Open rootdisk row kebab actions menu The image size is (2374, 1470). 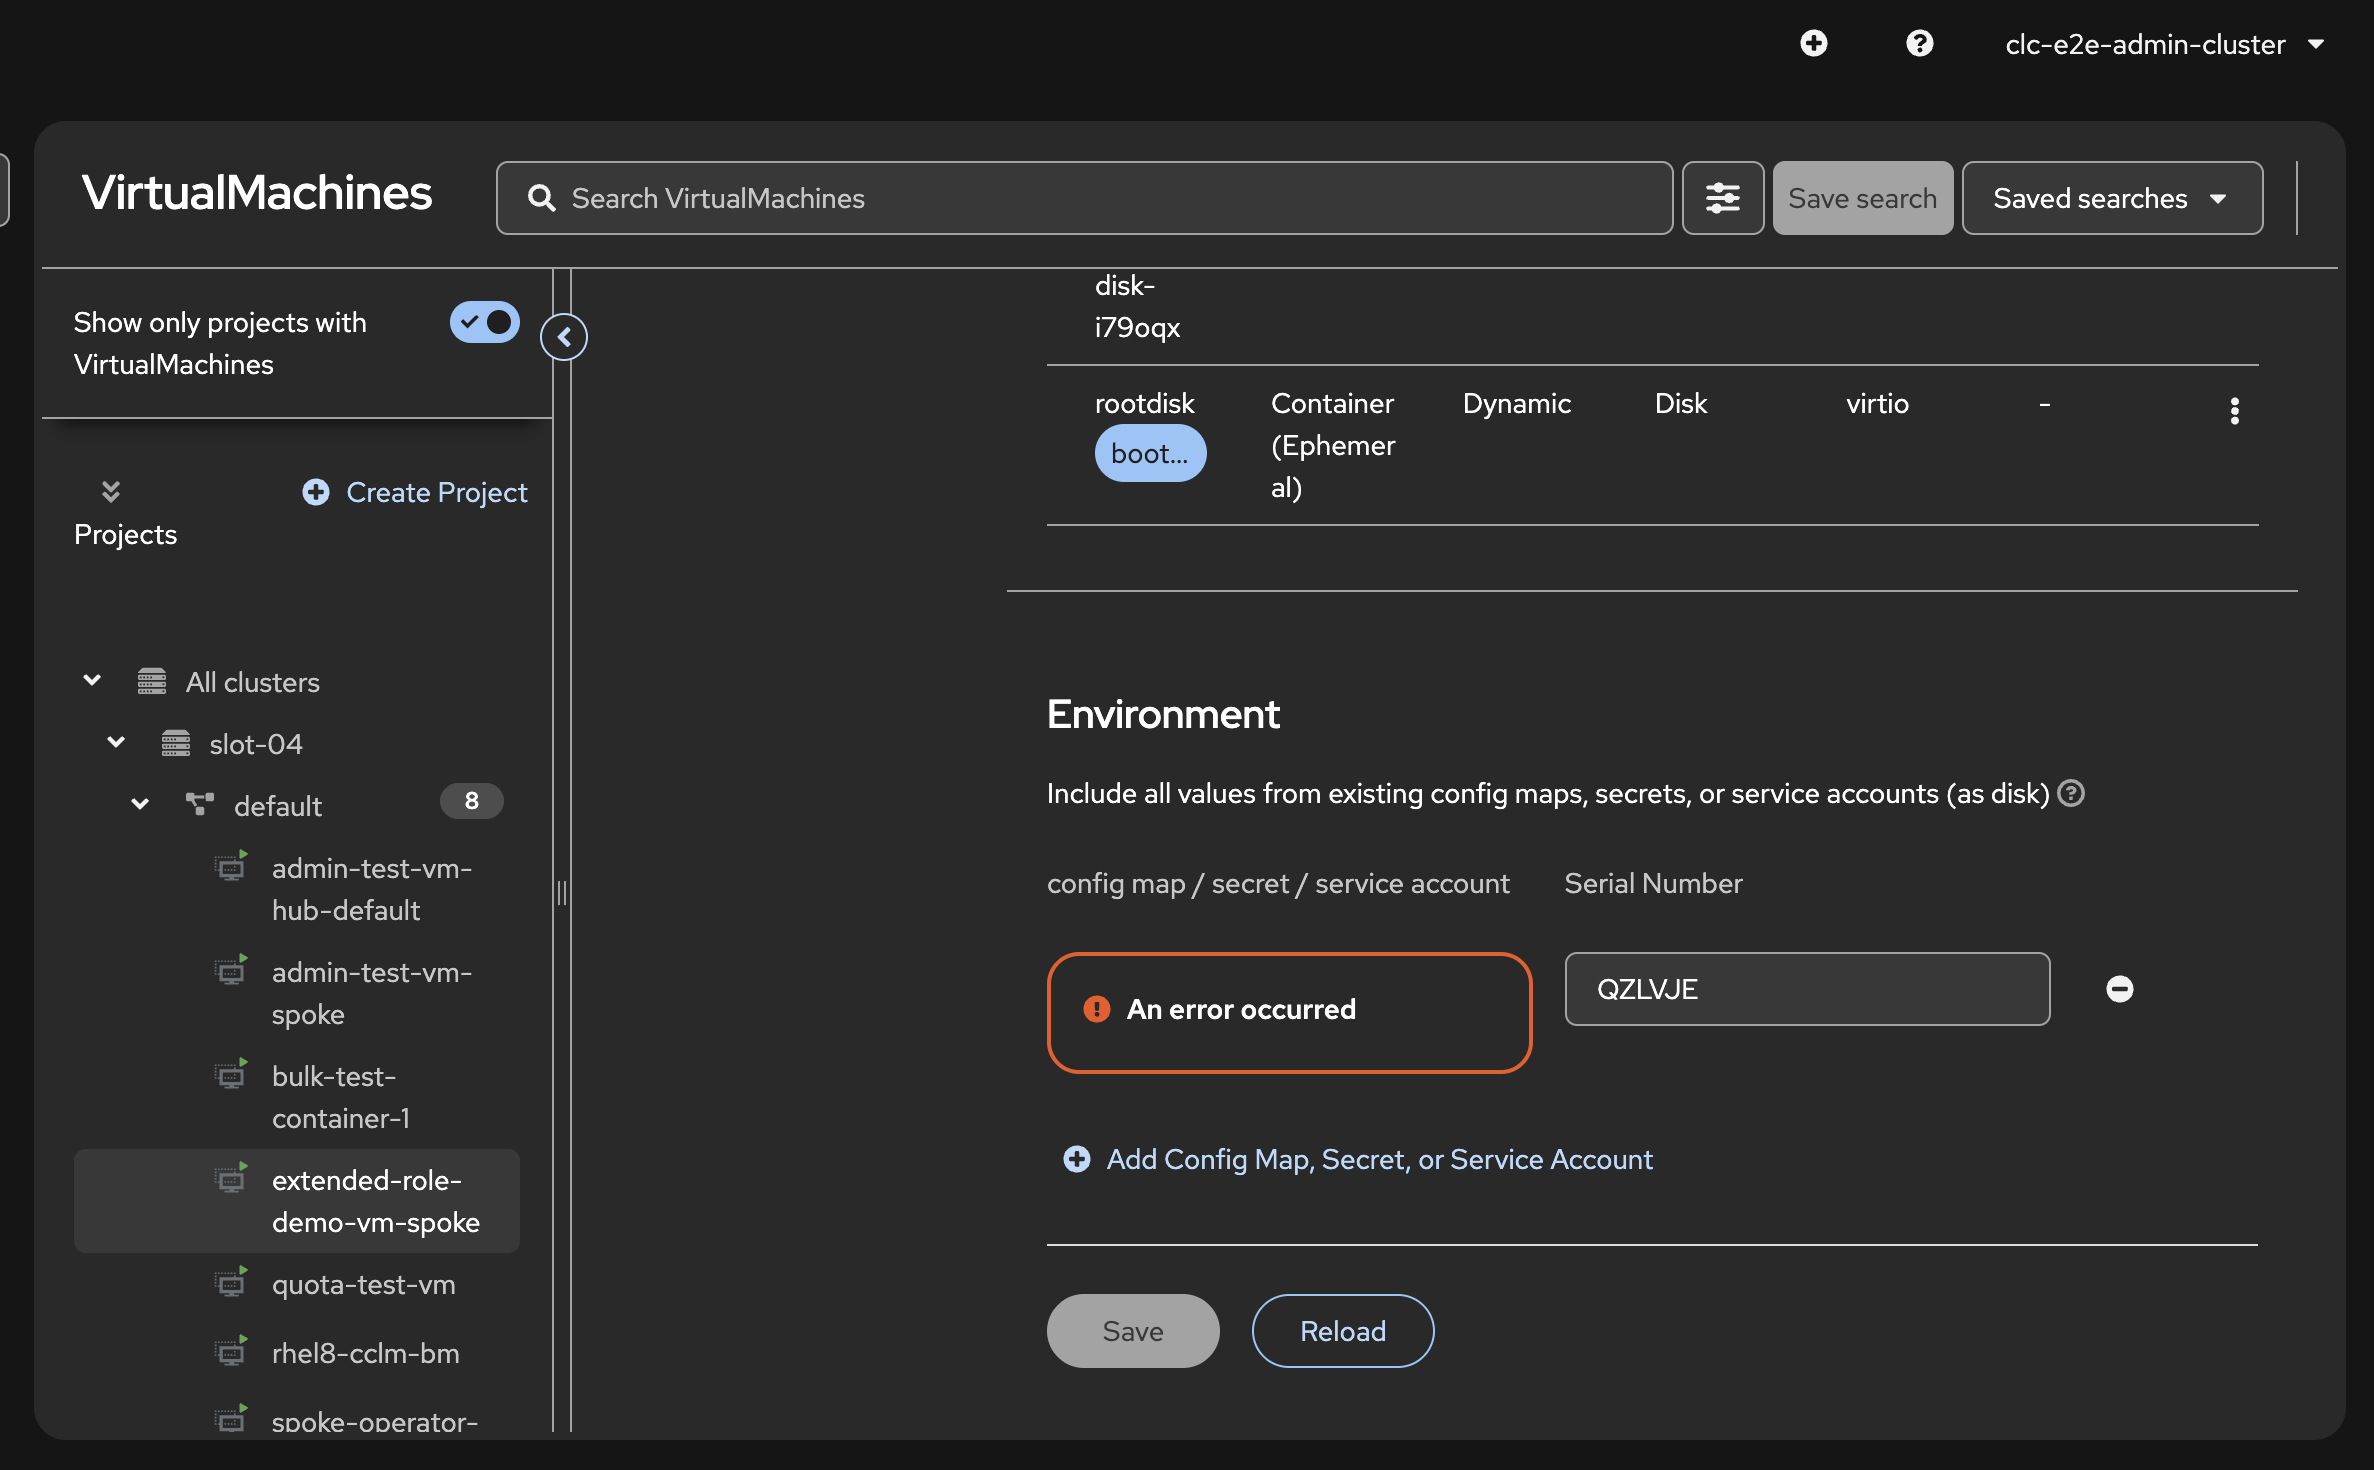2234,411
